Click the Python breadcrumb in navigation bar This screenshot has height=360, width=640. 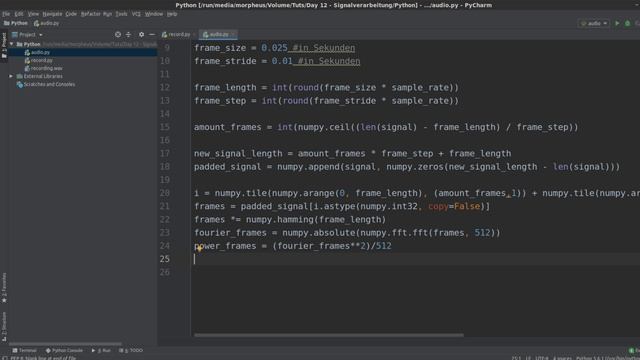coord(16,23)
